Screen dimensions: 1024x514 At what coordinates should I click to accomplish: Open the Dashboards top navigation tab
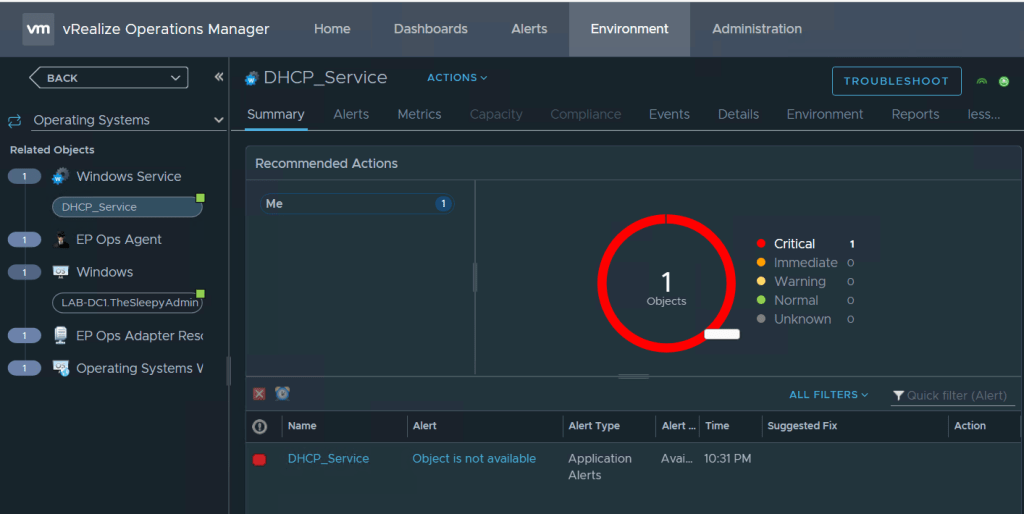click(x=430, y=29)
